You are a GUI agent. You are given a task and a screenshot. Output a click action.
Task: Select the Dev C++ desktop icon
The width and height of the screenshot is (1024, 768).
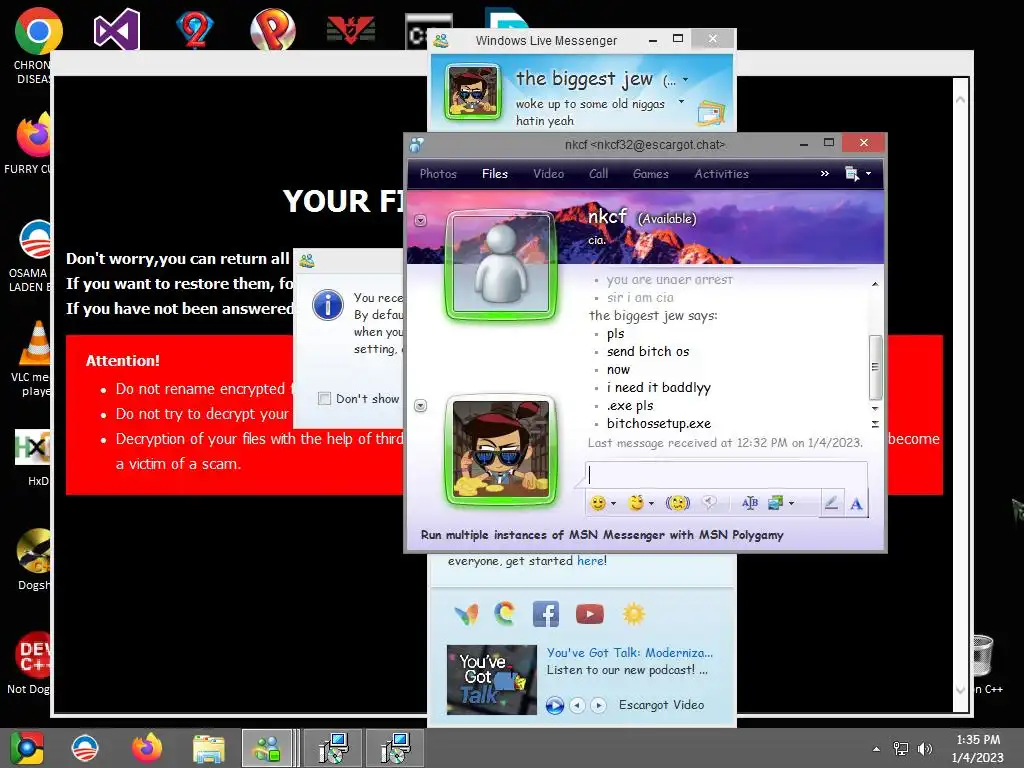coord(33,656)
